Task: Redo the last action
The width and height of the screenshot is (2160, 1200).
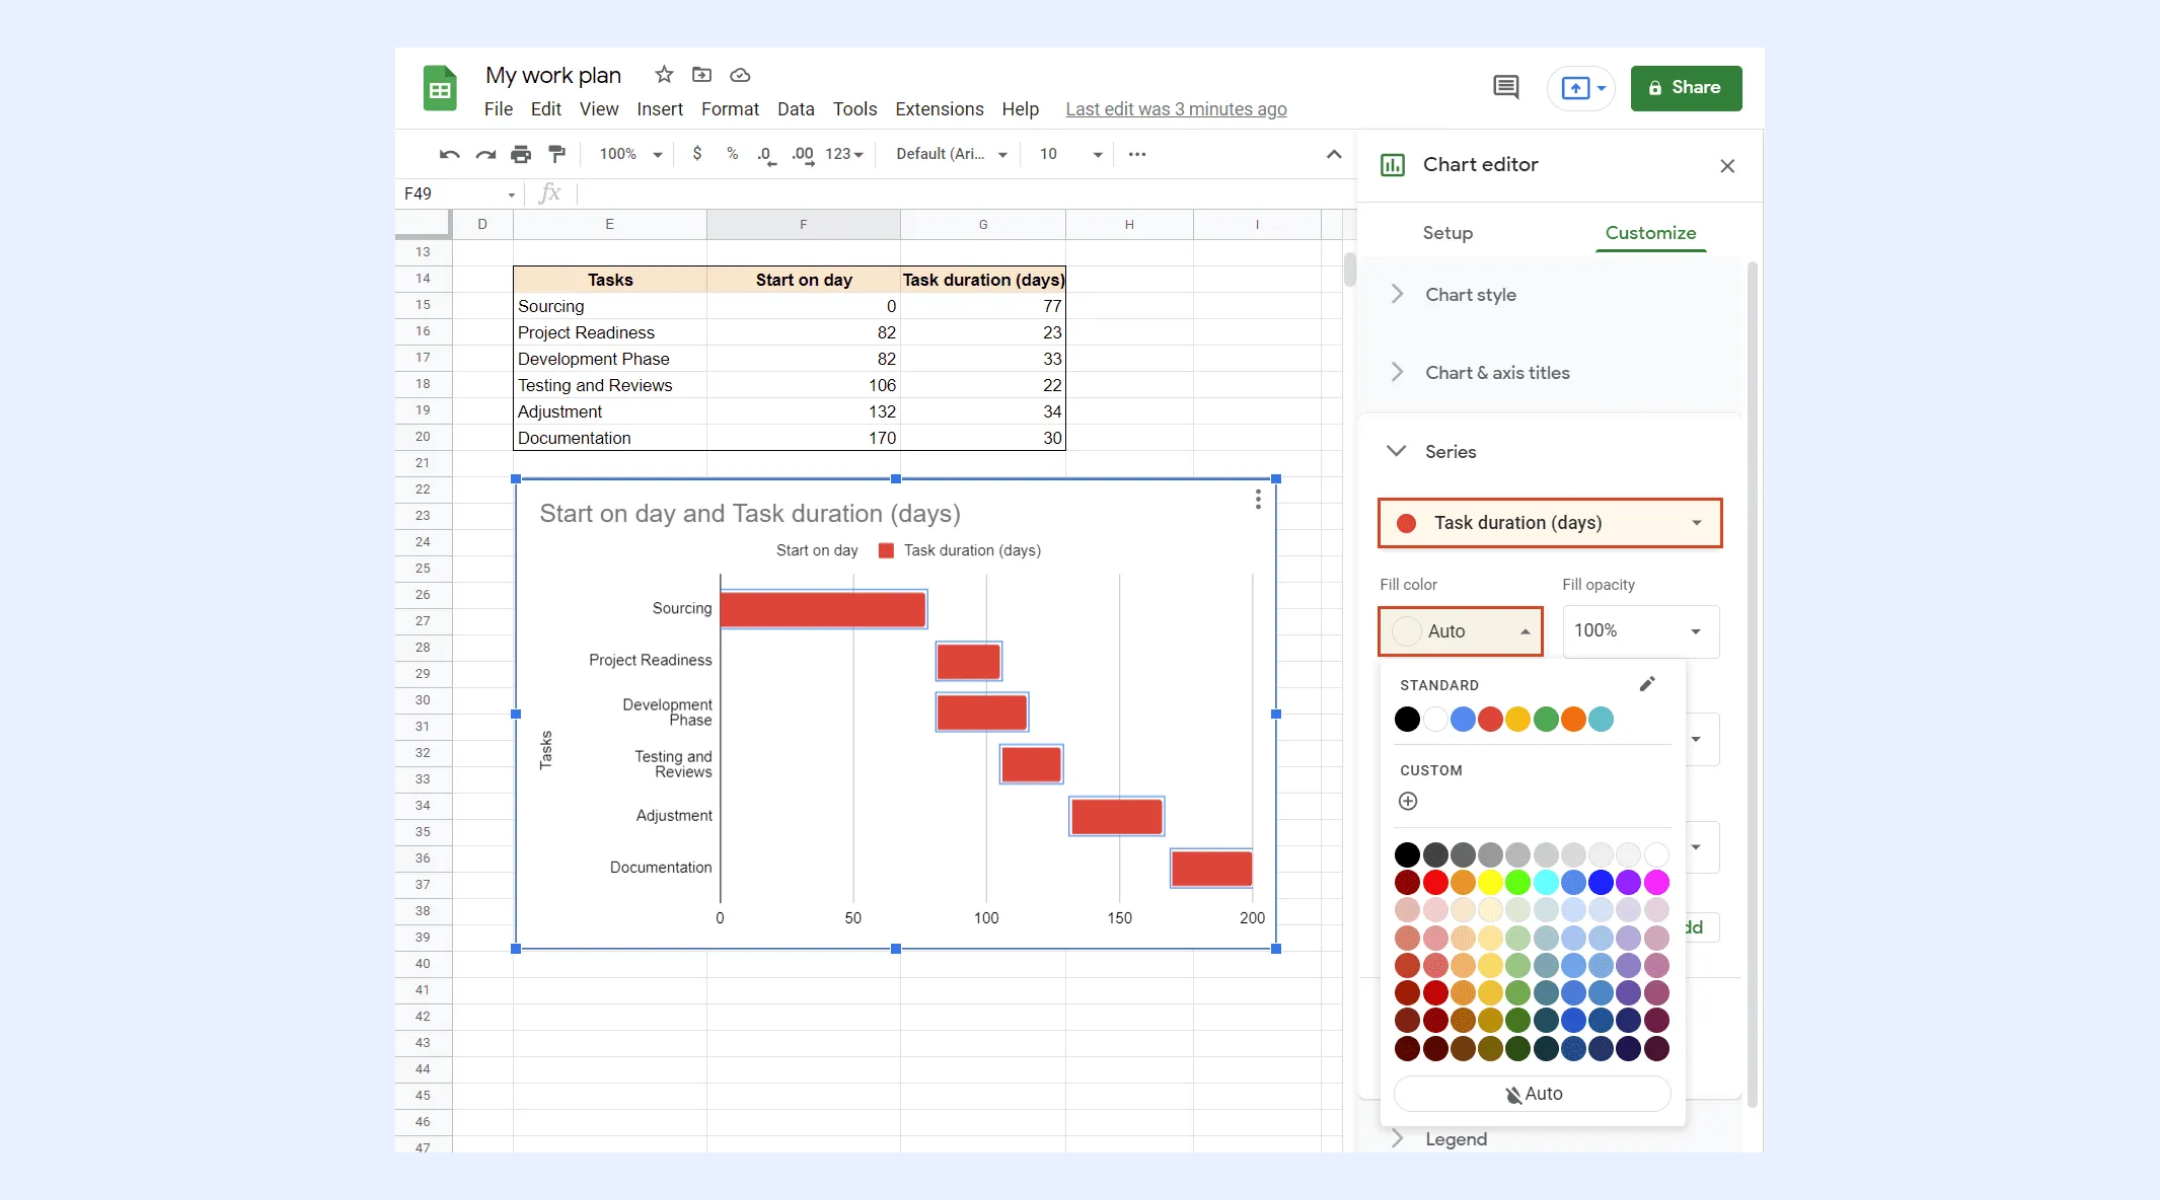Action: [x=485, y=154]
